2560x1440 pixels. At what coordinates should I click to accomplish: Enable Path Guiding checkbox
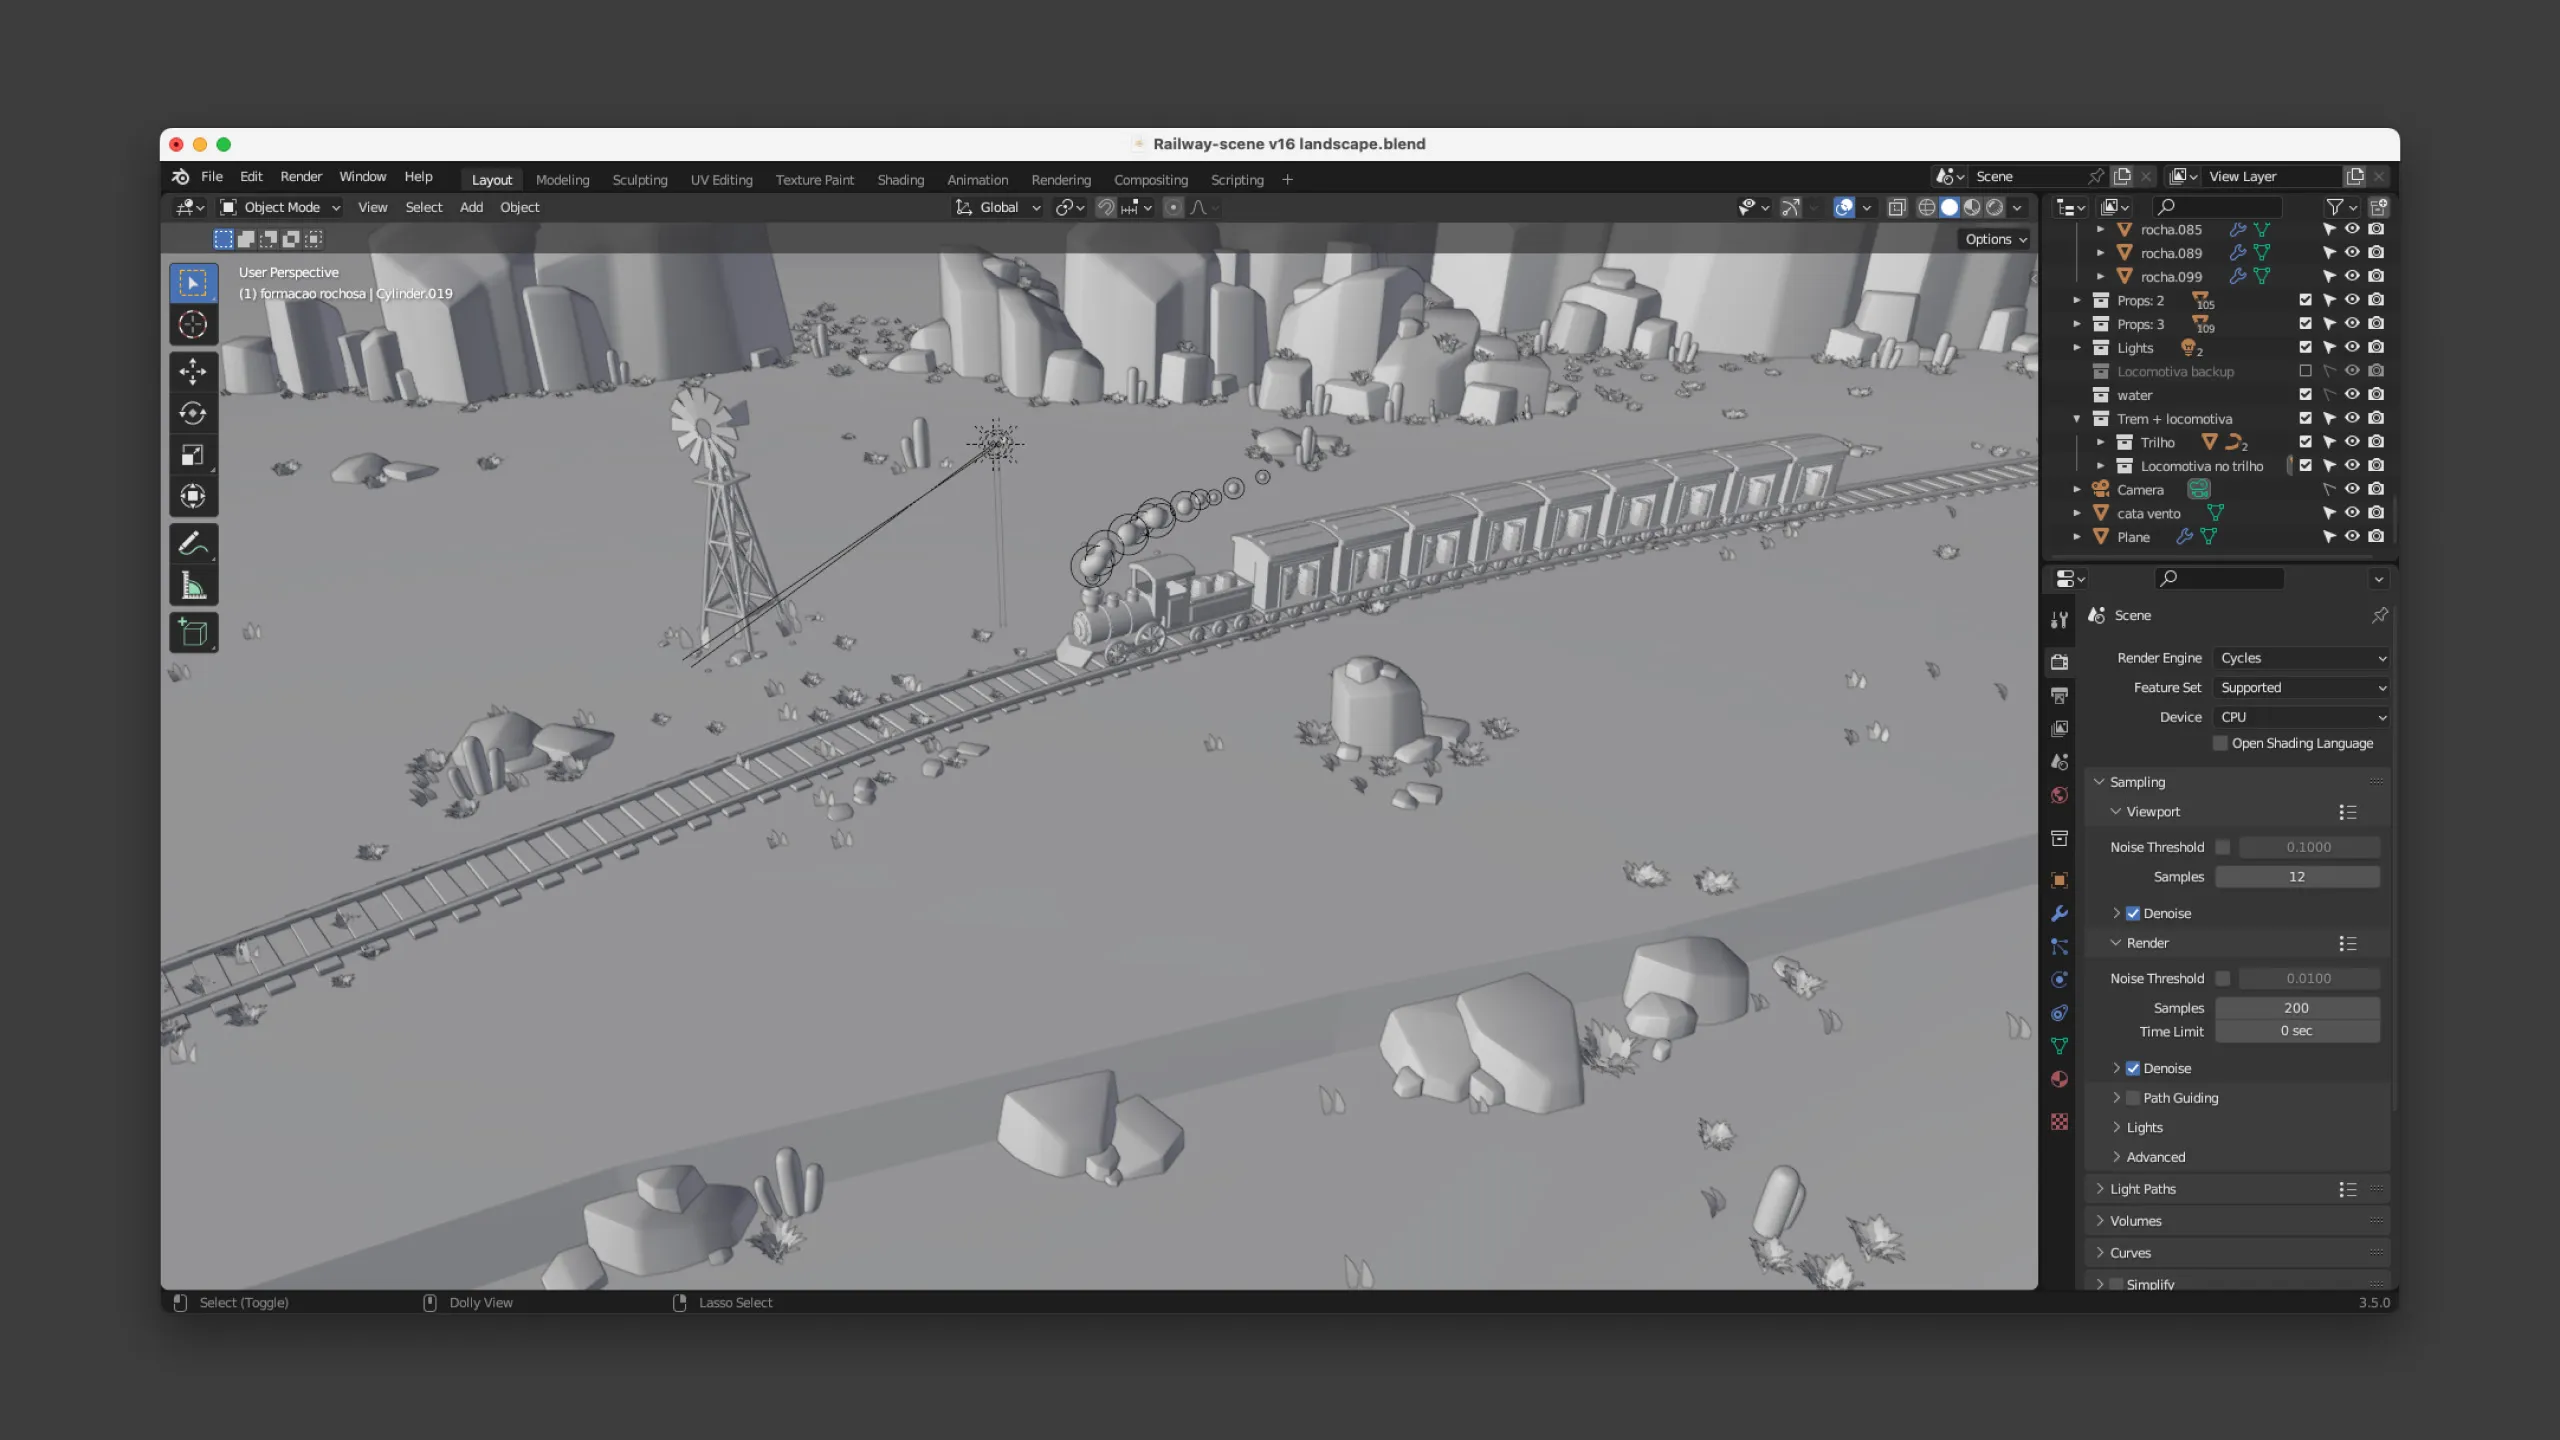coord(2133,1098)
